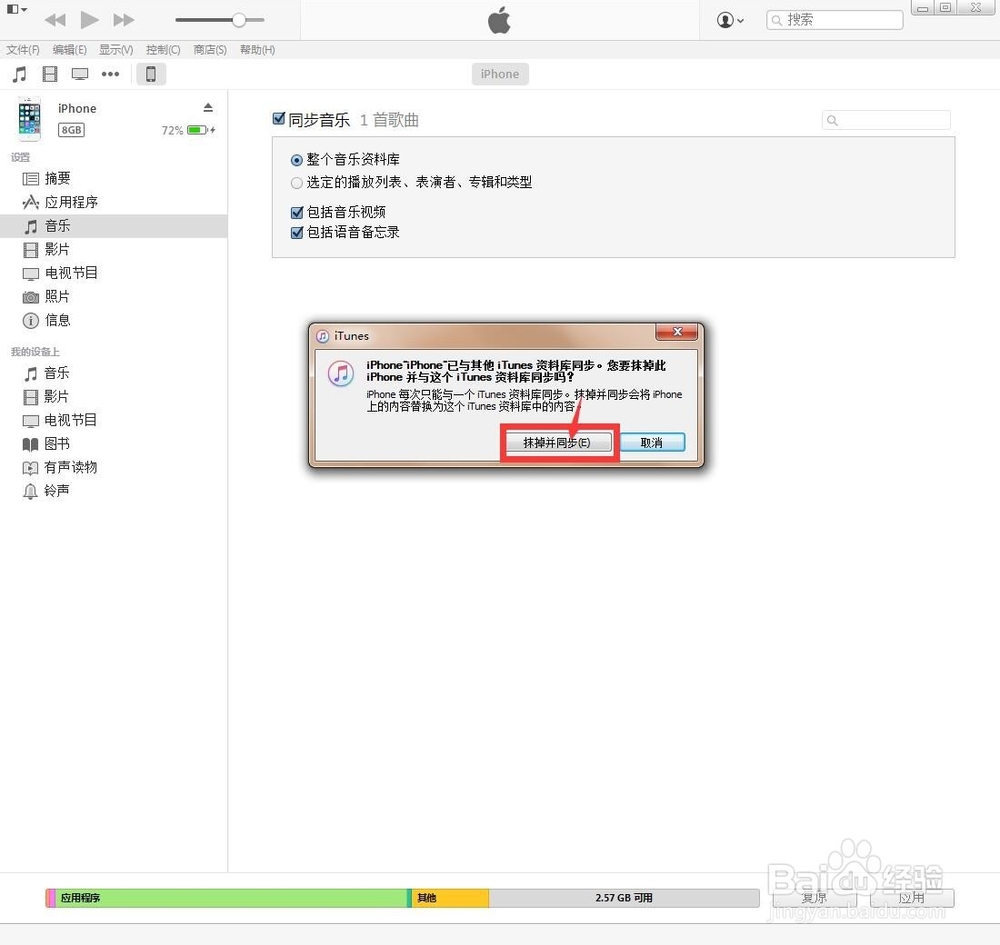Click the '1 首歌曲' song count text
1000x945 pixels.
coord(389,120)
